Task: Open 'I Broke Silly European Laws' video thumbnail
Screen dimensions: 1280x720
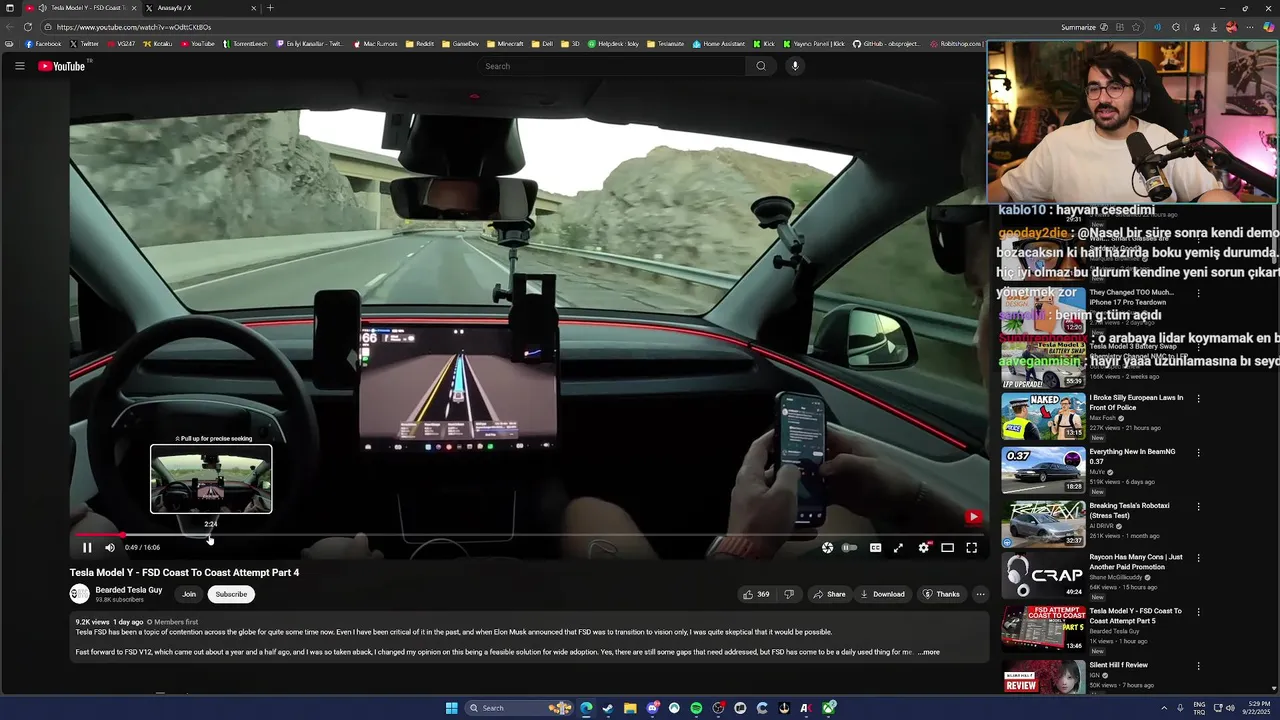Action: [1043, 416]
